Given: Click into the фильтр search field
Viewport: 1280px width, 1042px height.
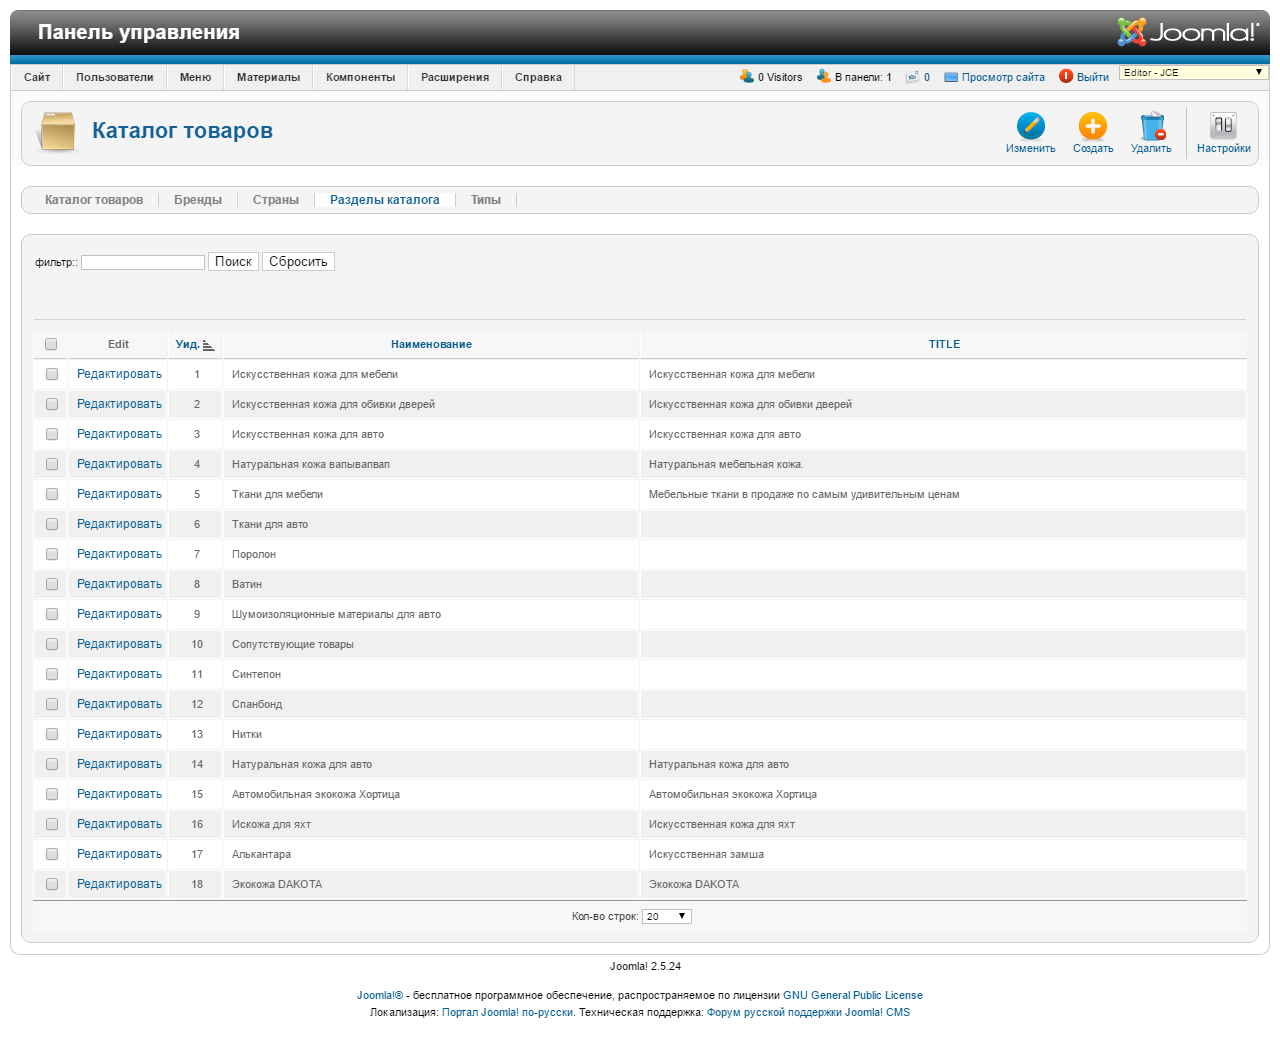Looking at the screenshot, I should 143,262.
